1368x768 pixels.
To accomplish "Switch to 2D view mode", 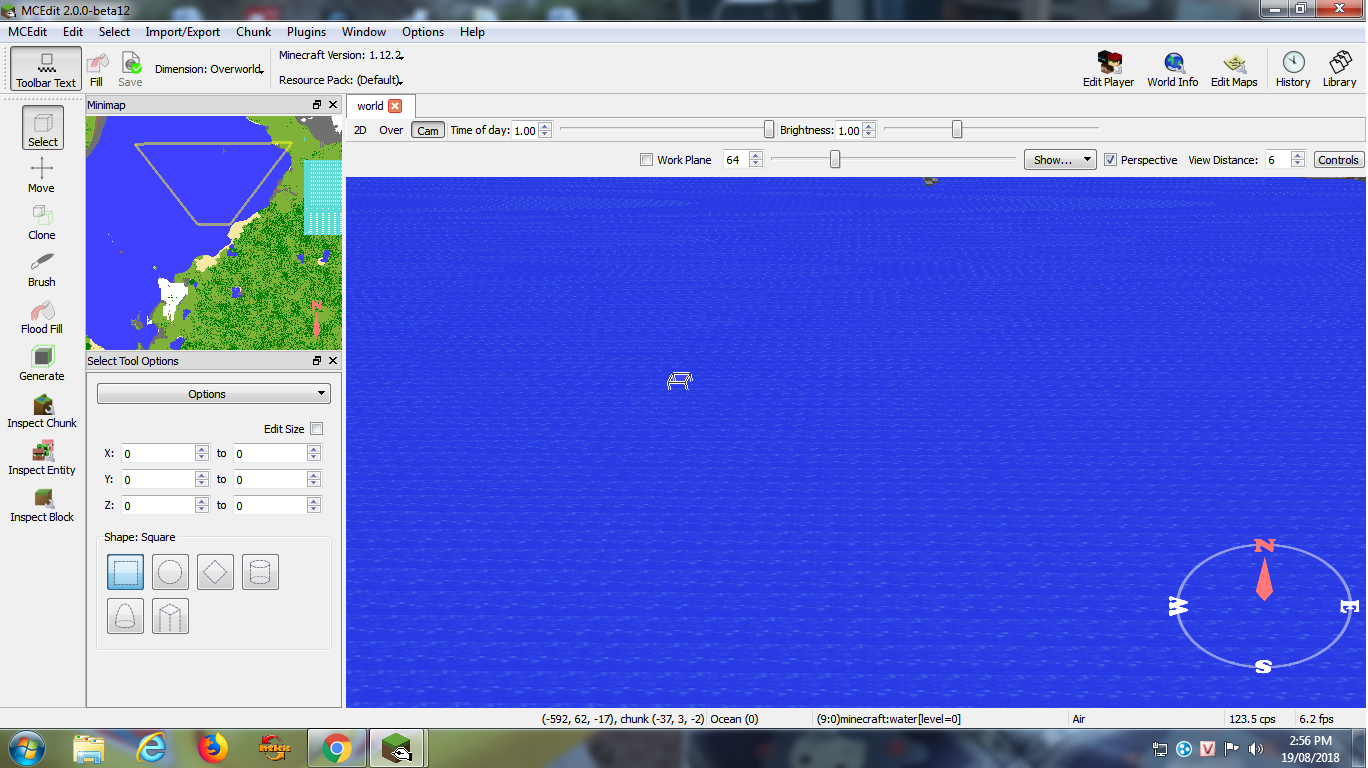I will coord(360,130).
